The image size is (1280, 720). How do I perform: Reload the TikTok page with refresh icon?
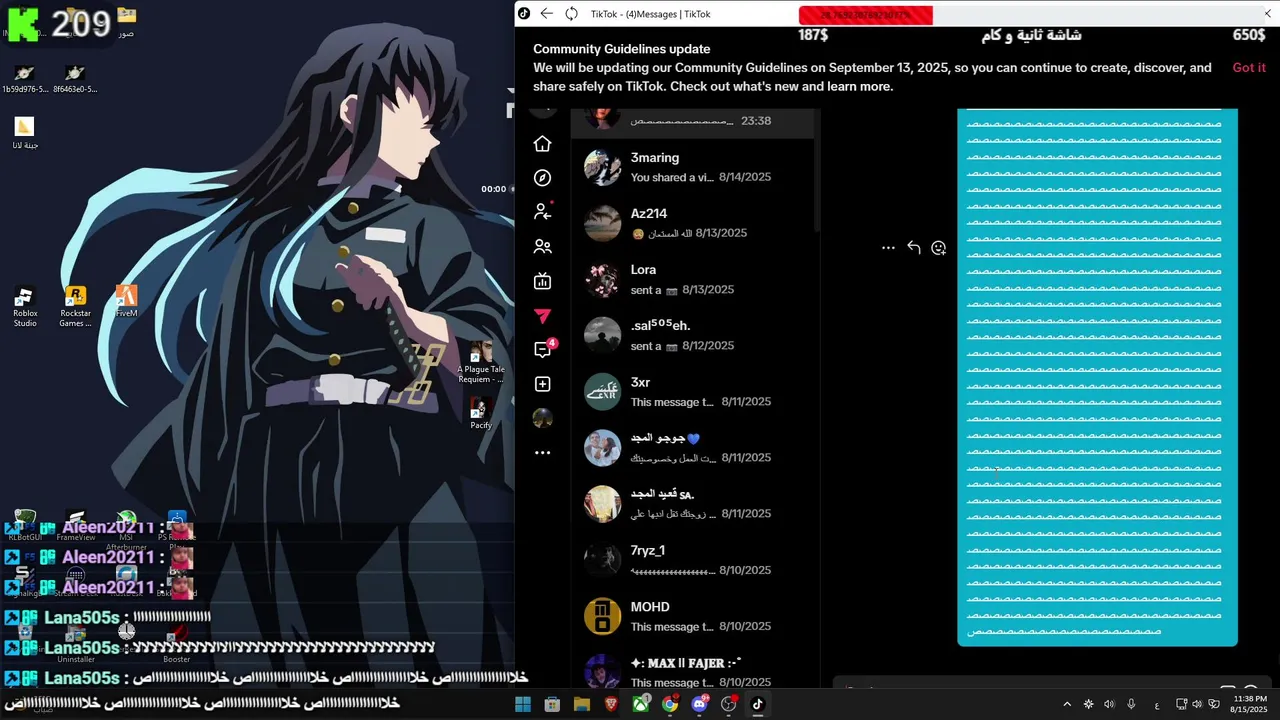point(571,14)
